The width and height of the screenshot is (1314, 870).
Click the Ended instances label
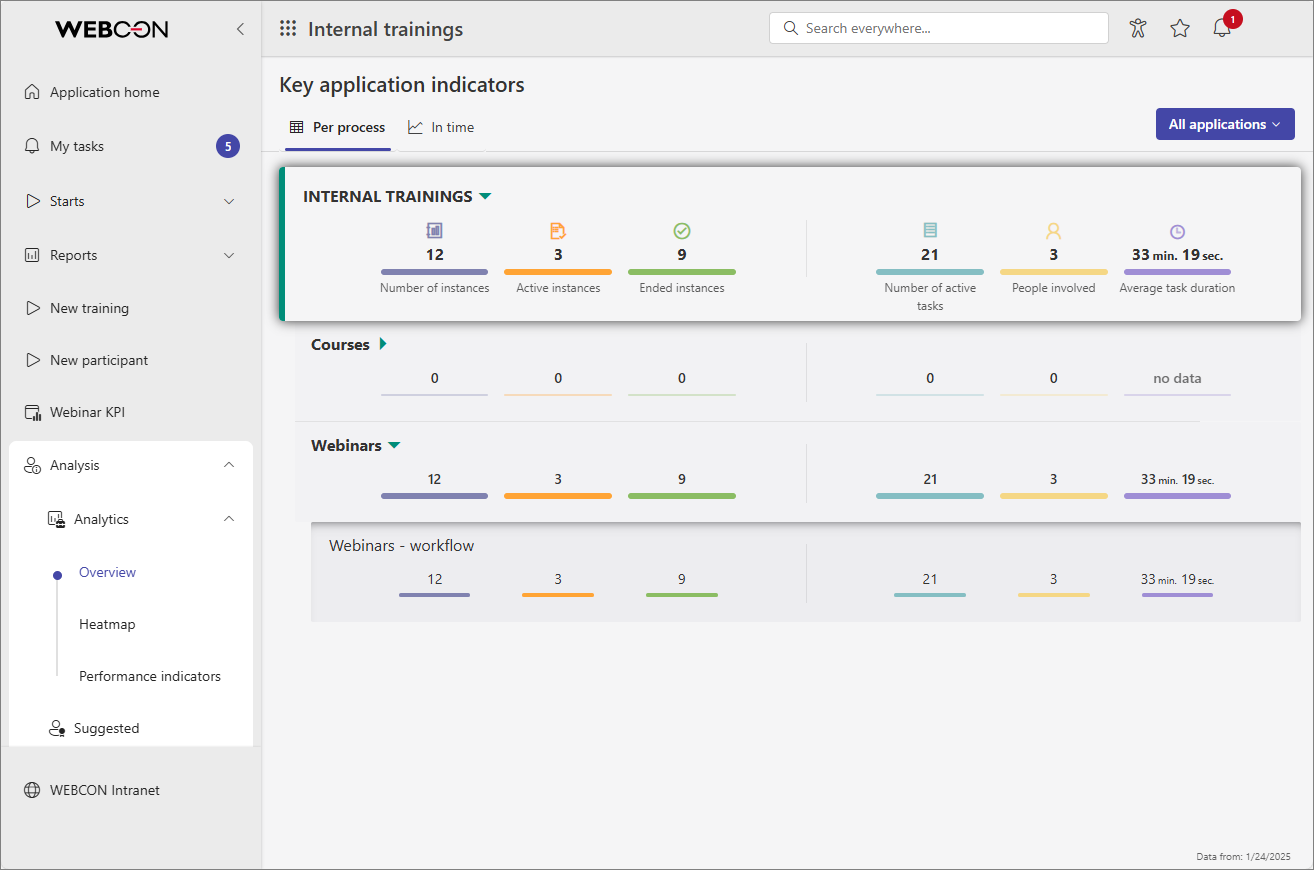(x=682, y=288)
